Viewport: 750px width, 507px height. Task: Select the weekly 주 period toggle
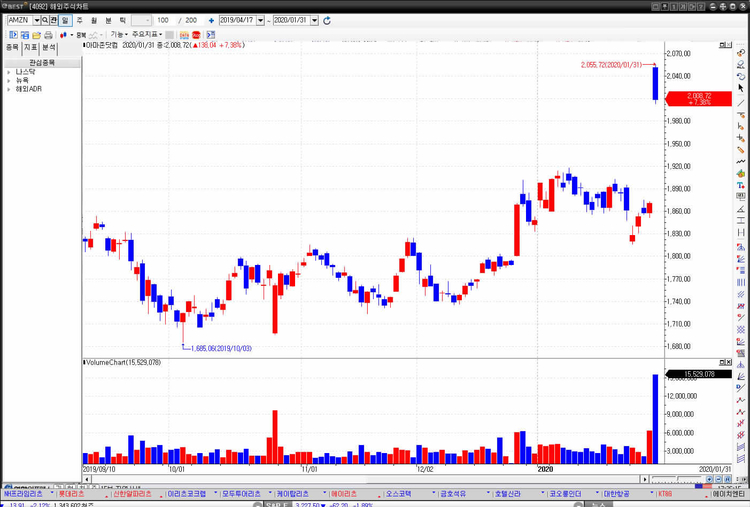(x=79, y=21)
